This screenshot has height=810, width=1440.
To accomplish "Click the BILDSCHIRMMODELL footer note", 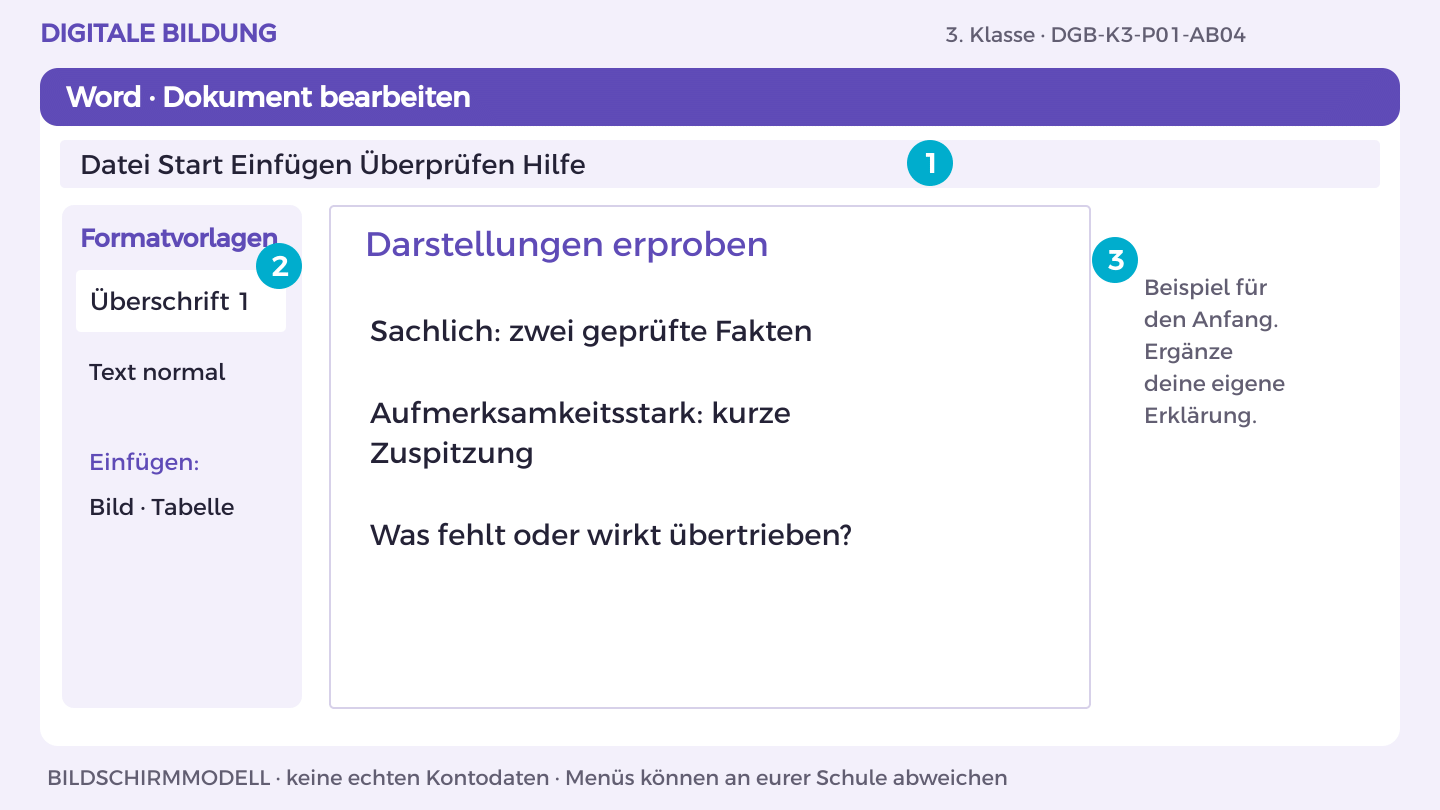I will [527, 777].
